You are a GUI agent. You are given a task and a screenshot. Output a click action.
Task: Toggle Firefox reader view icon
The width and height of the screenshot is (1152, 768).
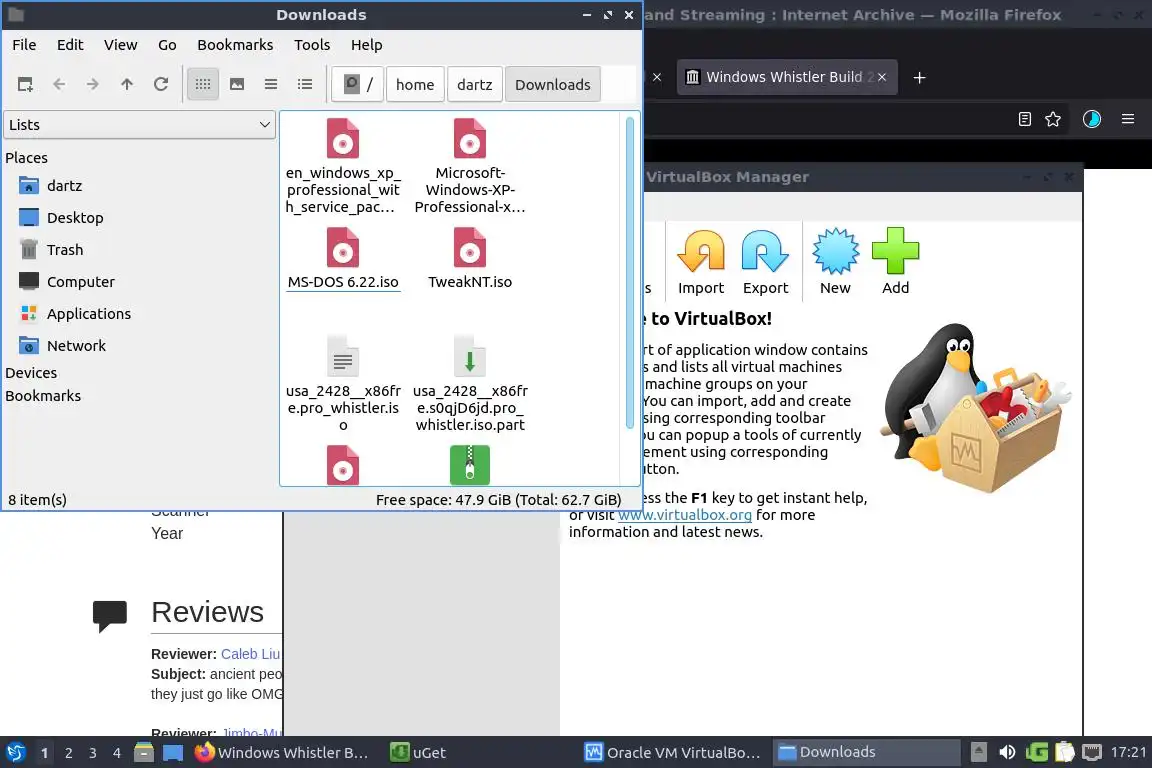click(1025, 119)
